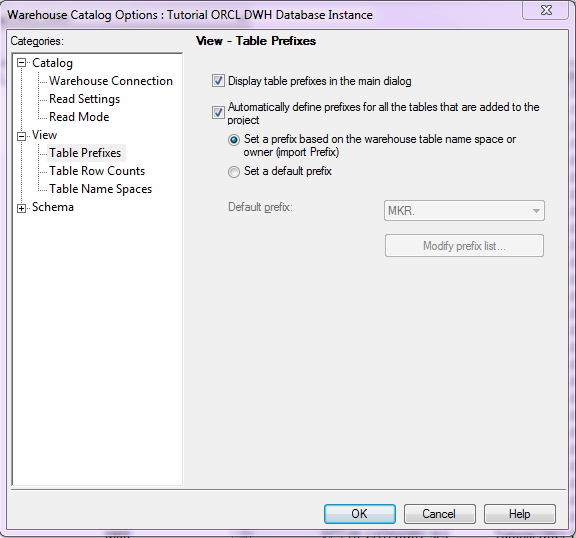Open the Default prefix MKR. dropdown
The image size is (576, 538).
click(464, 210)
